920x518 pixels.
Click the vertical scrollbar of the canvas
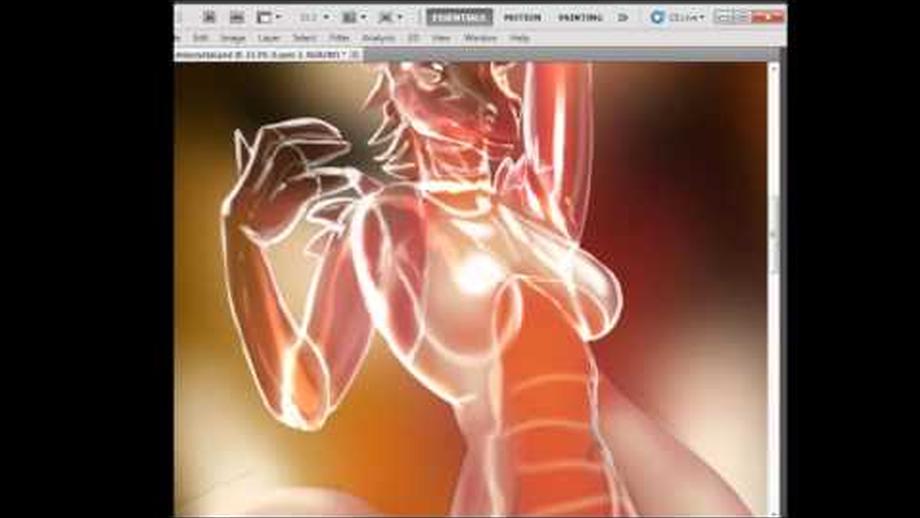point(773,235)
